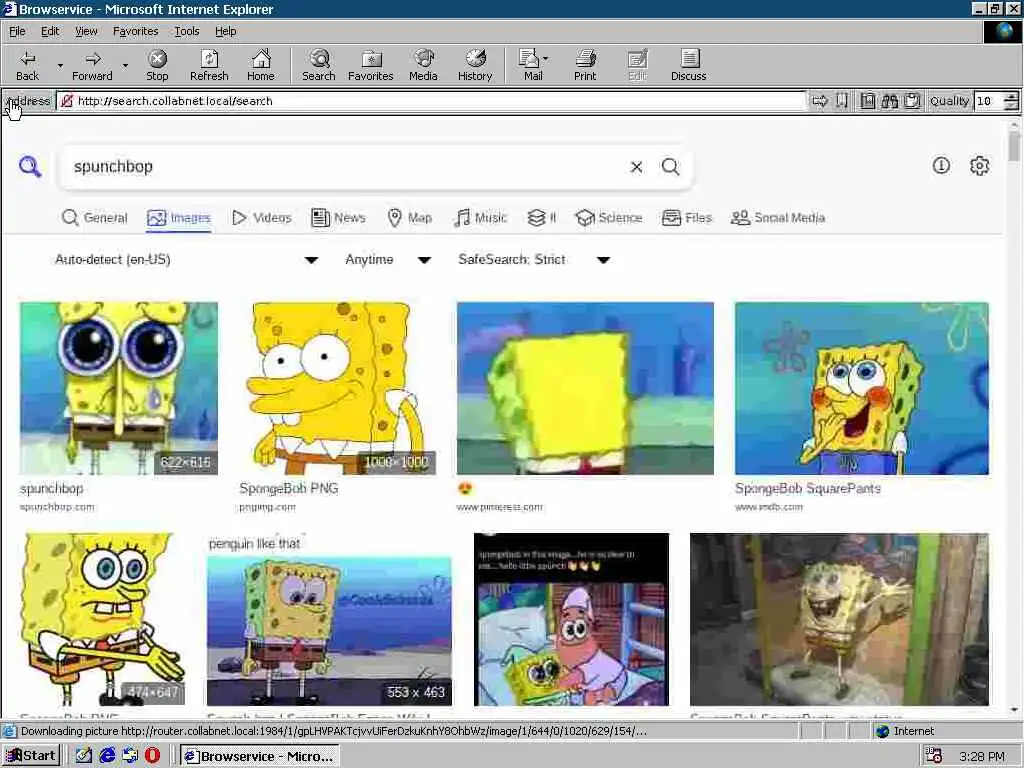
Task: Open the blushing SpongeBob imdb thumbnail
Action: pyautogui.click(x=861, y=388)
